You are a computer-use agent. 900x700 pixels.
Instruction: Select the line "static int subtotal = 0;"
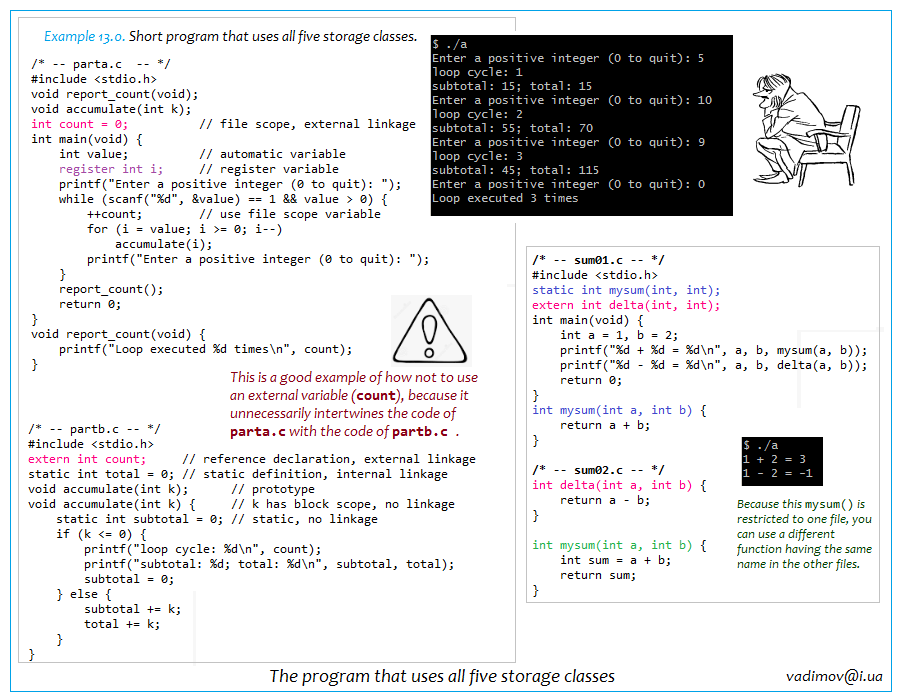point(139,519)
